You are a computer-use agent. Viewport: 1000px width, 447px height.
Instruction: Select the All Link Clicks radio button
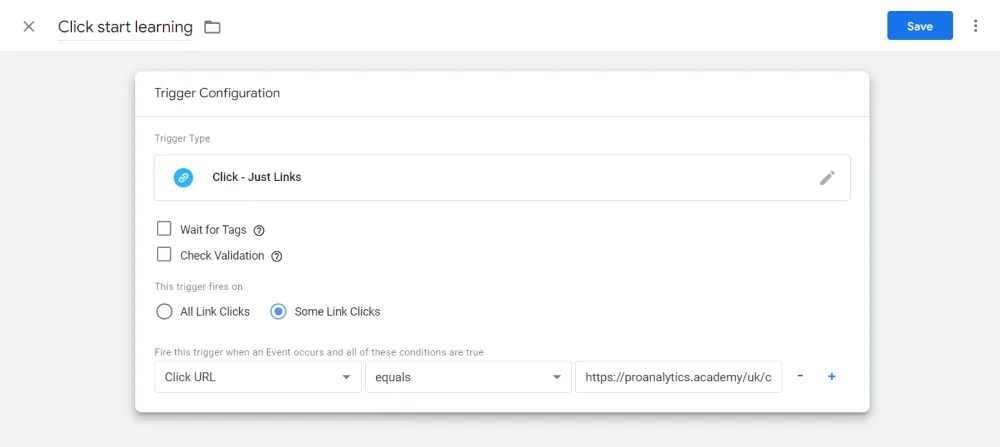coord(165,312)
